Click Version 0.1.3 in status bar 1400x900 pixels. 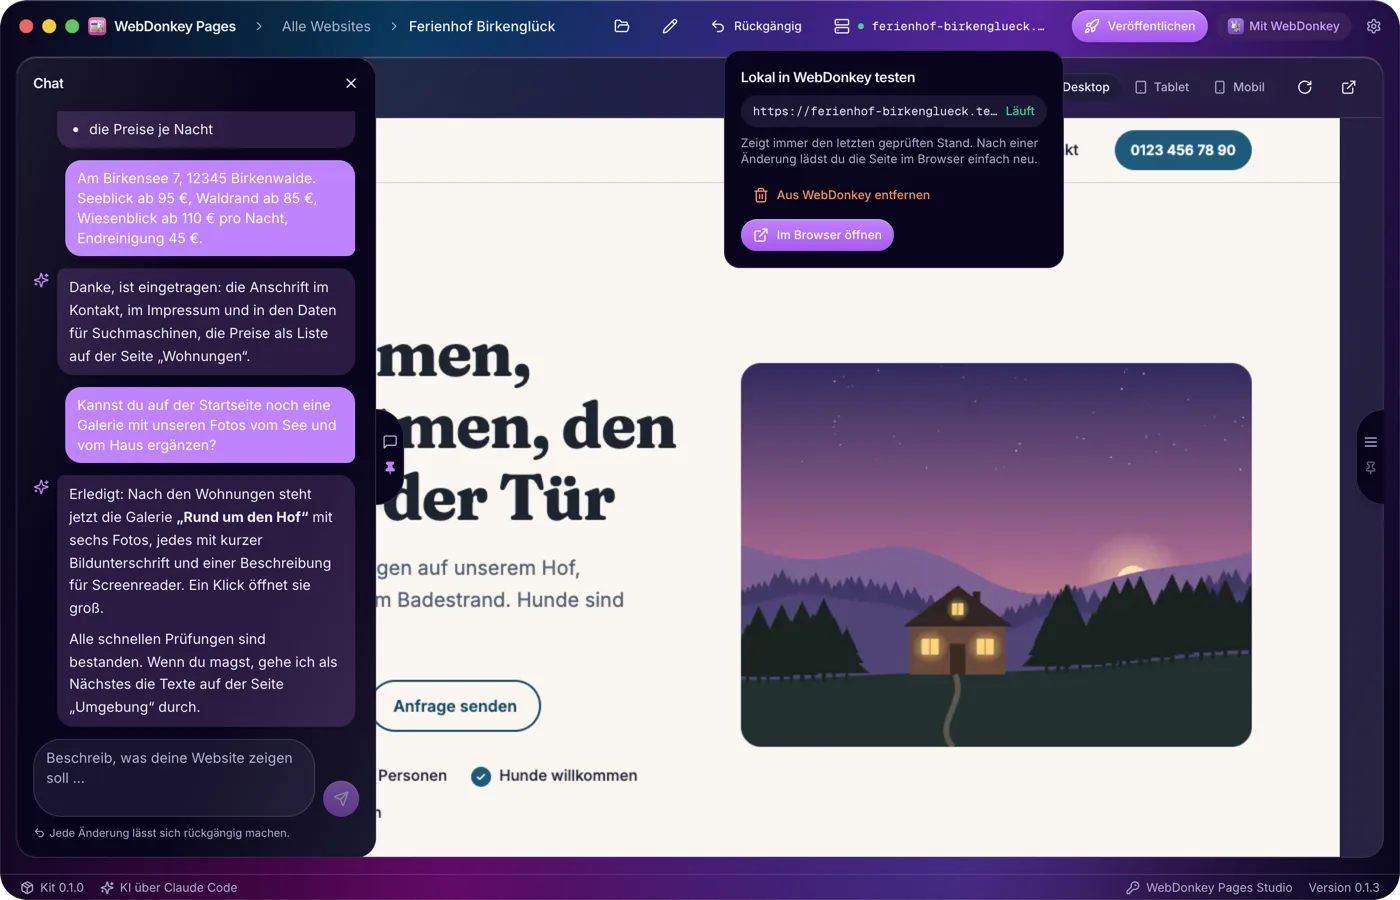coord(1344,887)
